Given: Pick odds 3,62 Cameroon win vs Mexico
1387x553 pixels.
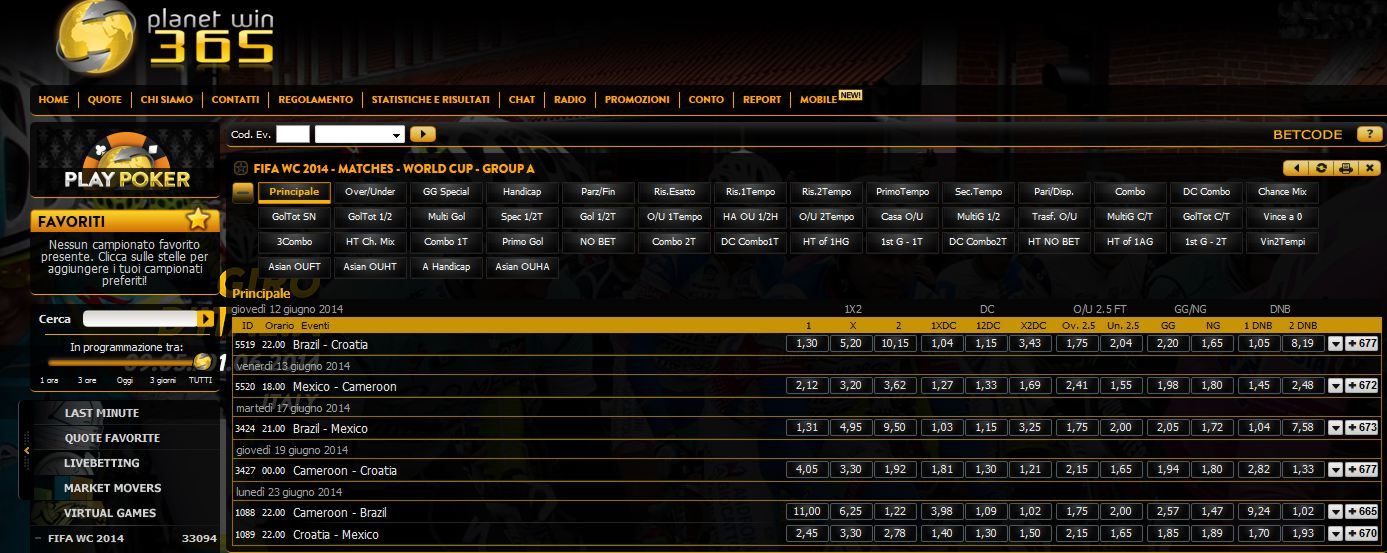Looking at the screenshot, I should point(896,386).
